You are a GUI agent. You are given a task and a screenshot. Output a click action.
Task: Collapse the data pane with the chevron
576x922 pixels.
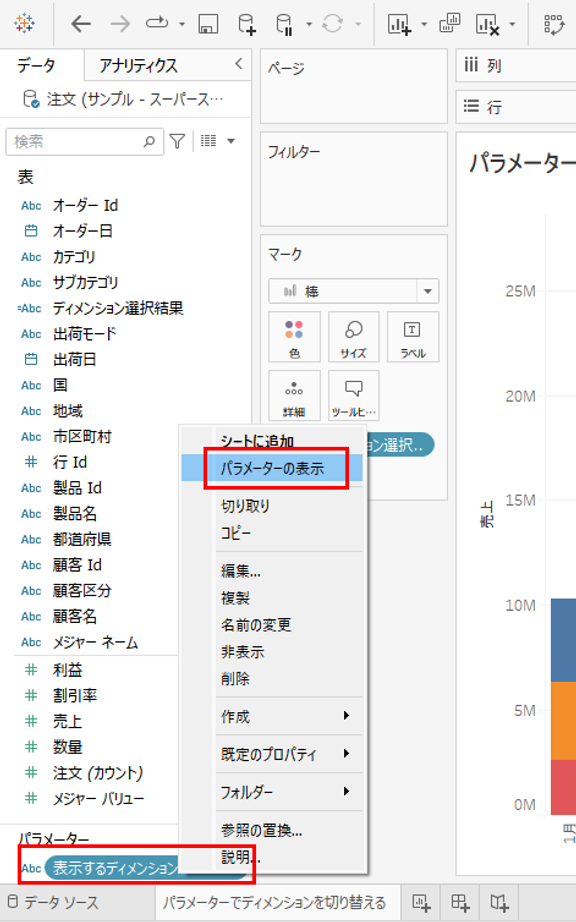238,64
